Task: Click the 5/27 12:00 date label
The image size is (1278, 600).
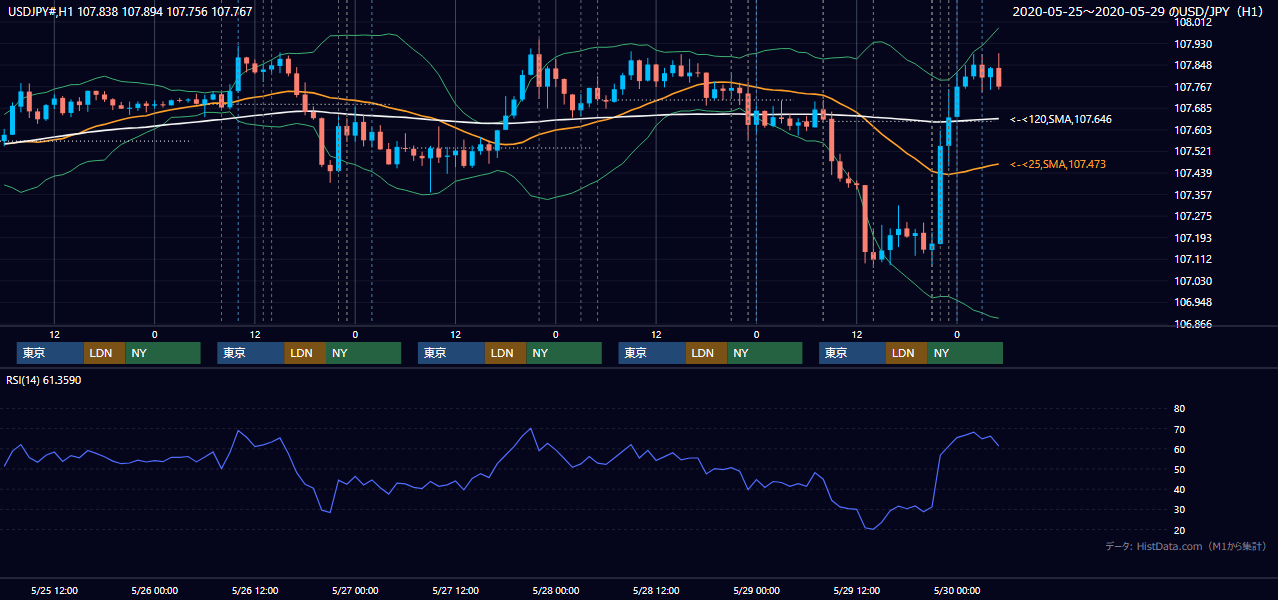Action: pos(456,590)
